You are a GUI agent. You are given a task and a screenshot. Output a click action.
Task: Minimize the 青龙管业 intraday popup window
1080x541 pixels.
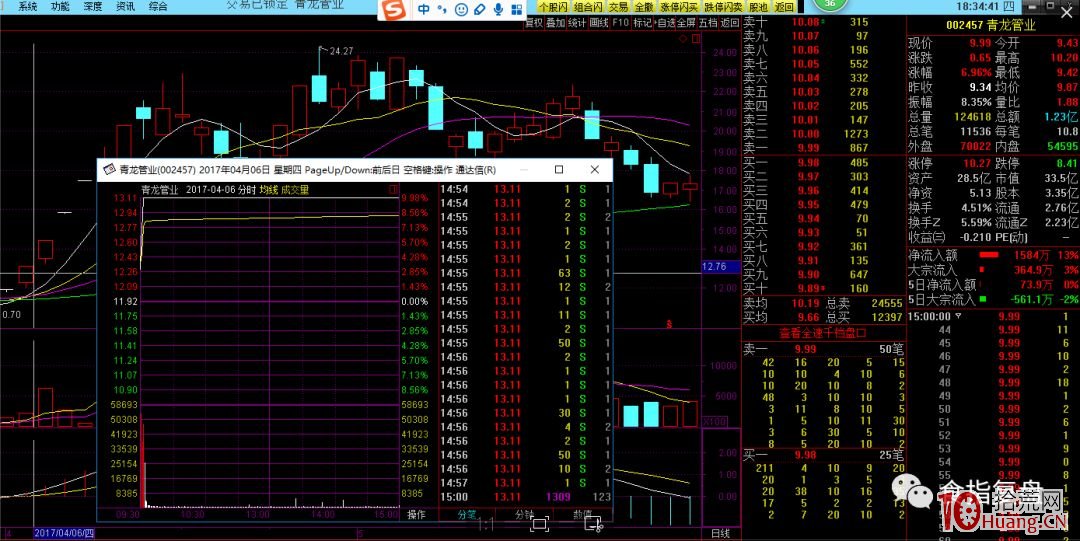[523, 170]
